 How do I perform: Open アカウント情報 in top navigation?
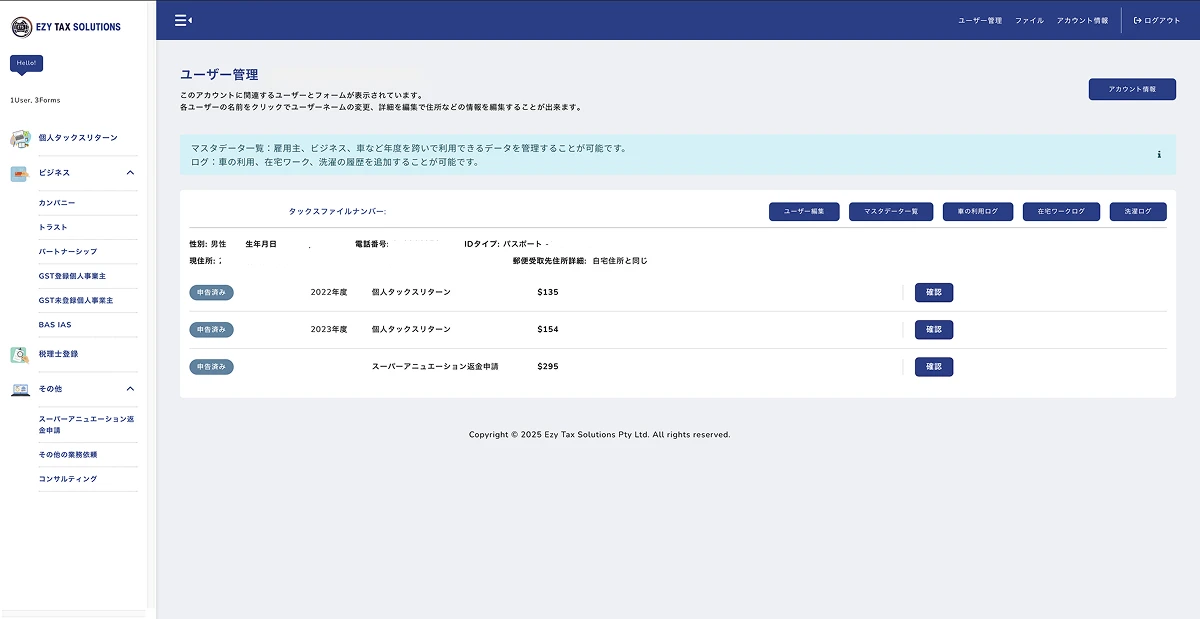(x=1082, y=20)
